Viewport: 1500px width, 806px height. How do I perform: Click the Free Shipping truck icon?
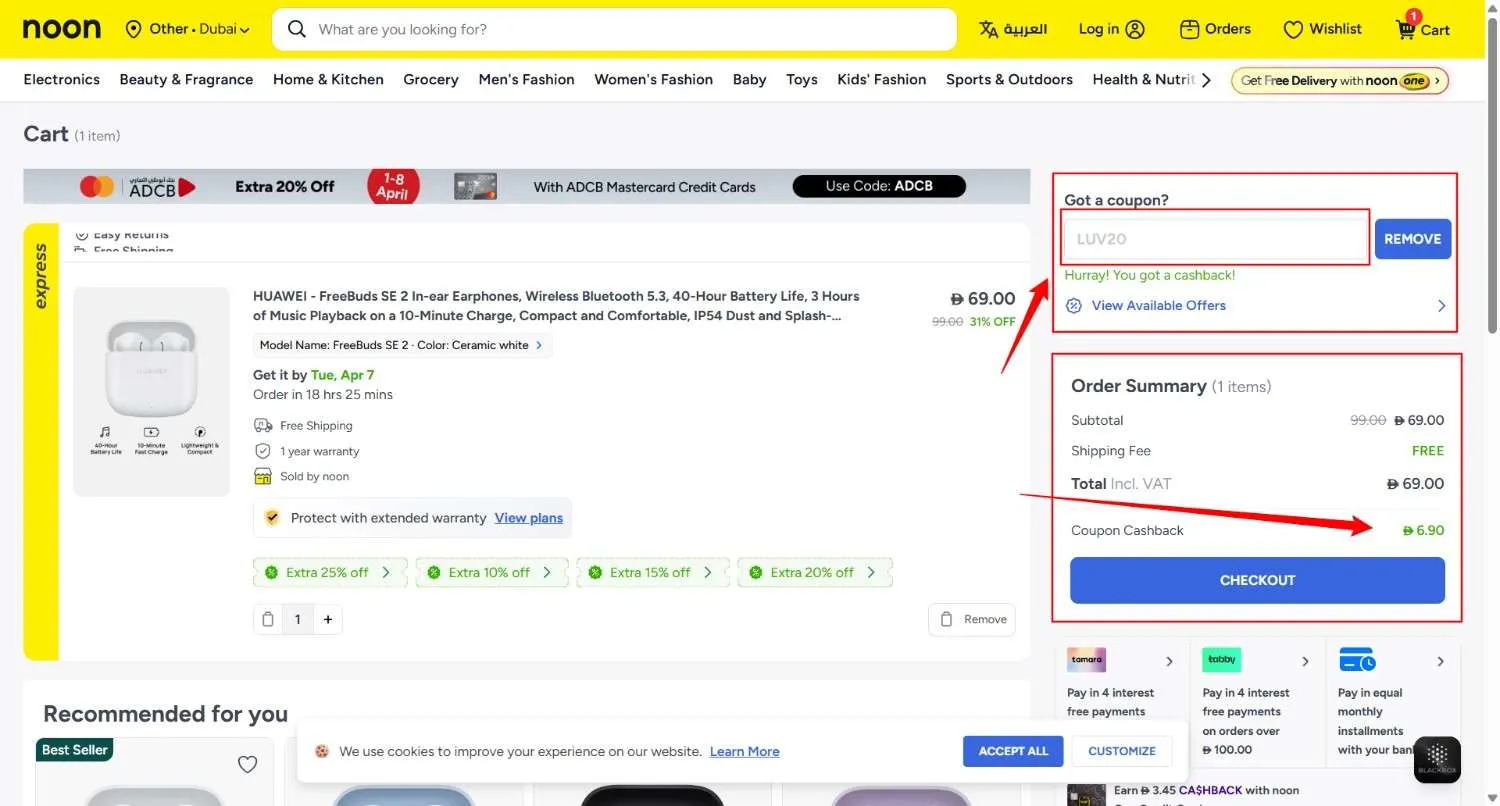[263, 425]
